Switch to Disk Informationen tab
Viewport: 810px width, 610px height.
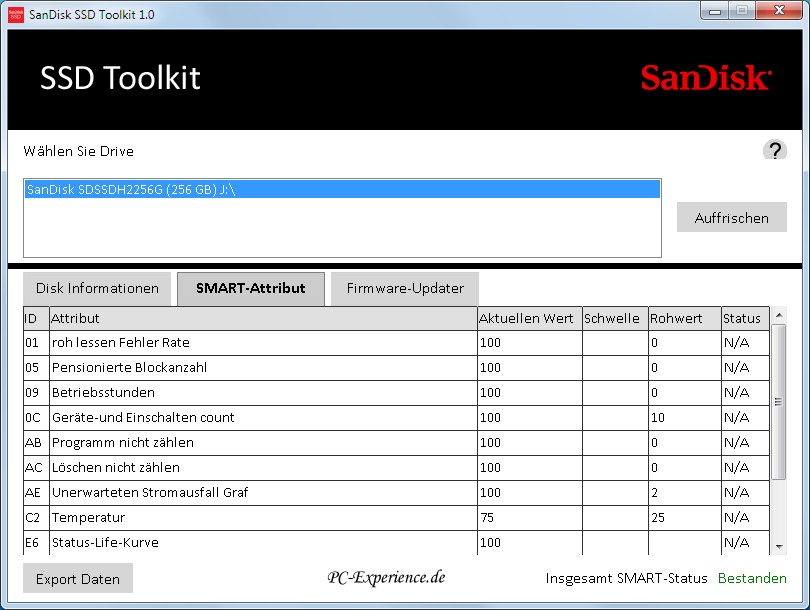click(97, 288)
